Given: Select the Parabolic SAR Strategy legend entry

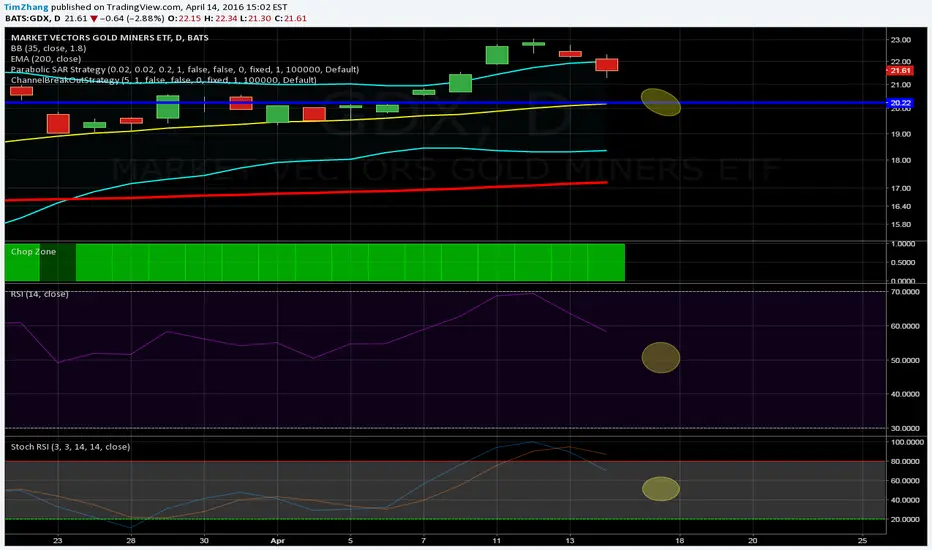Looking at the screenshot, I should [185, 70].
